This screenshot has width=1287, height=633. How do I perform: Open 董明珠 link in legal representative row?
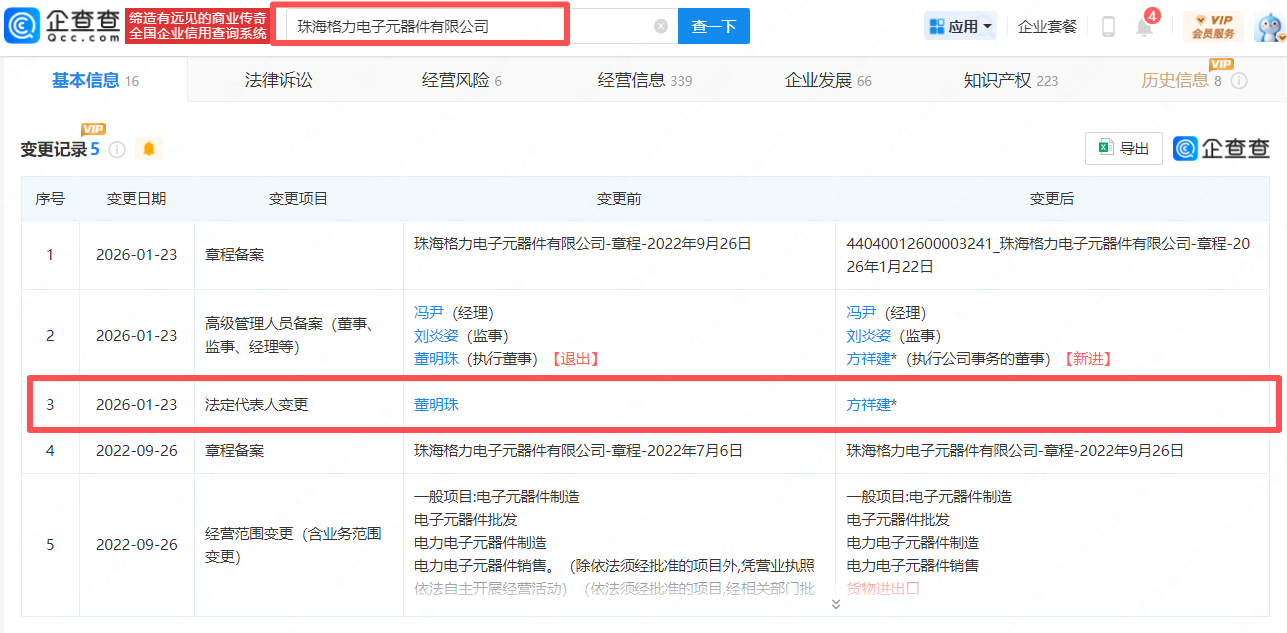(436, 405)
